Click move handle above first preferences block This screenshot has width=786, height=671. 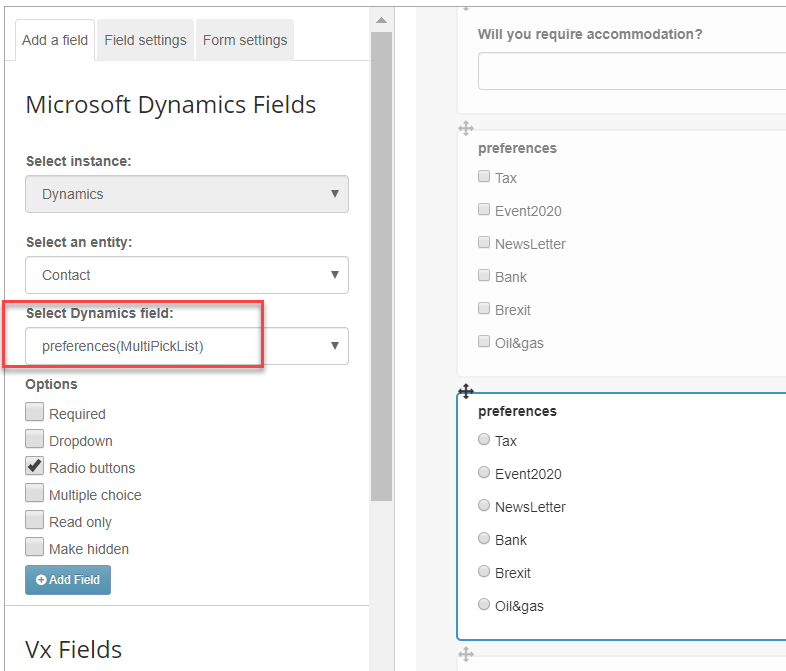(466, 128)
